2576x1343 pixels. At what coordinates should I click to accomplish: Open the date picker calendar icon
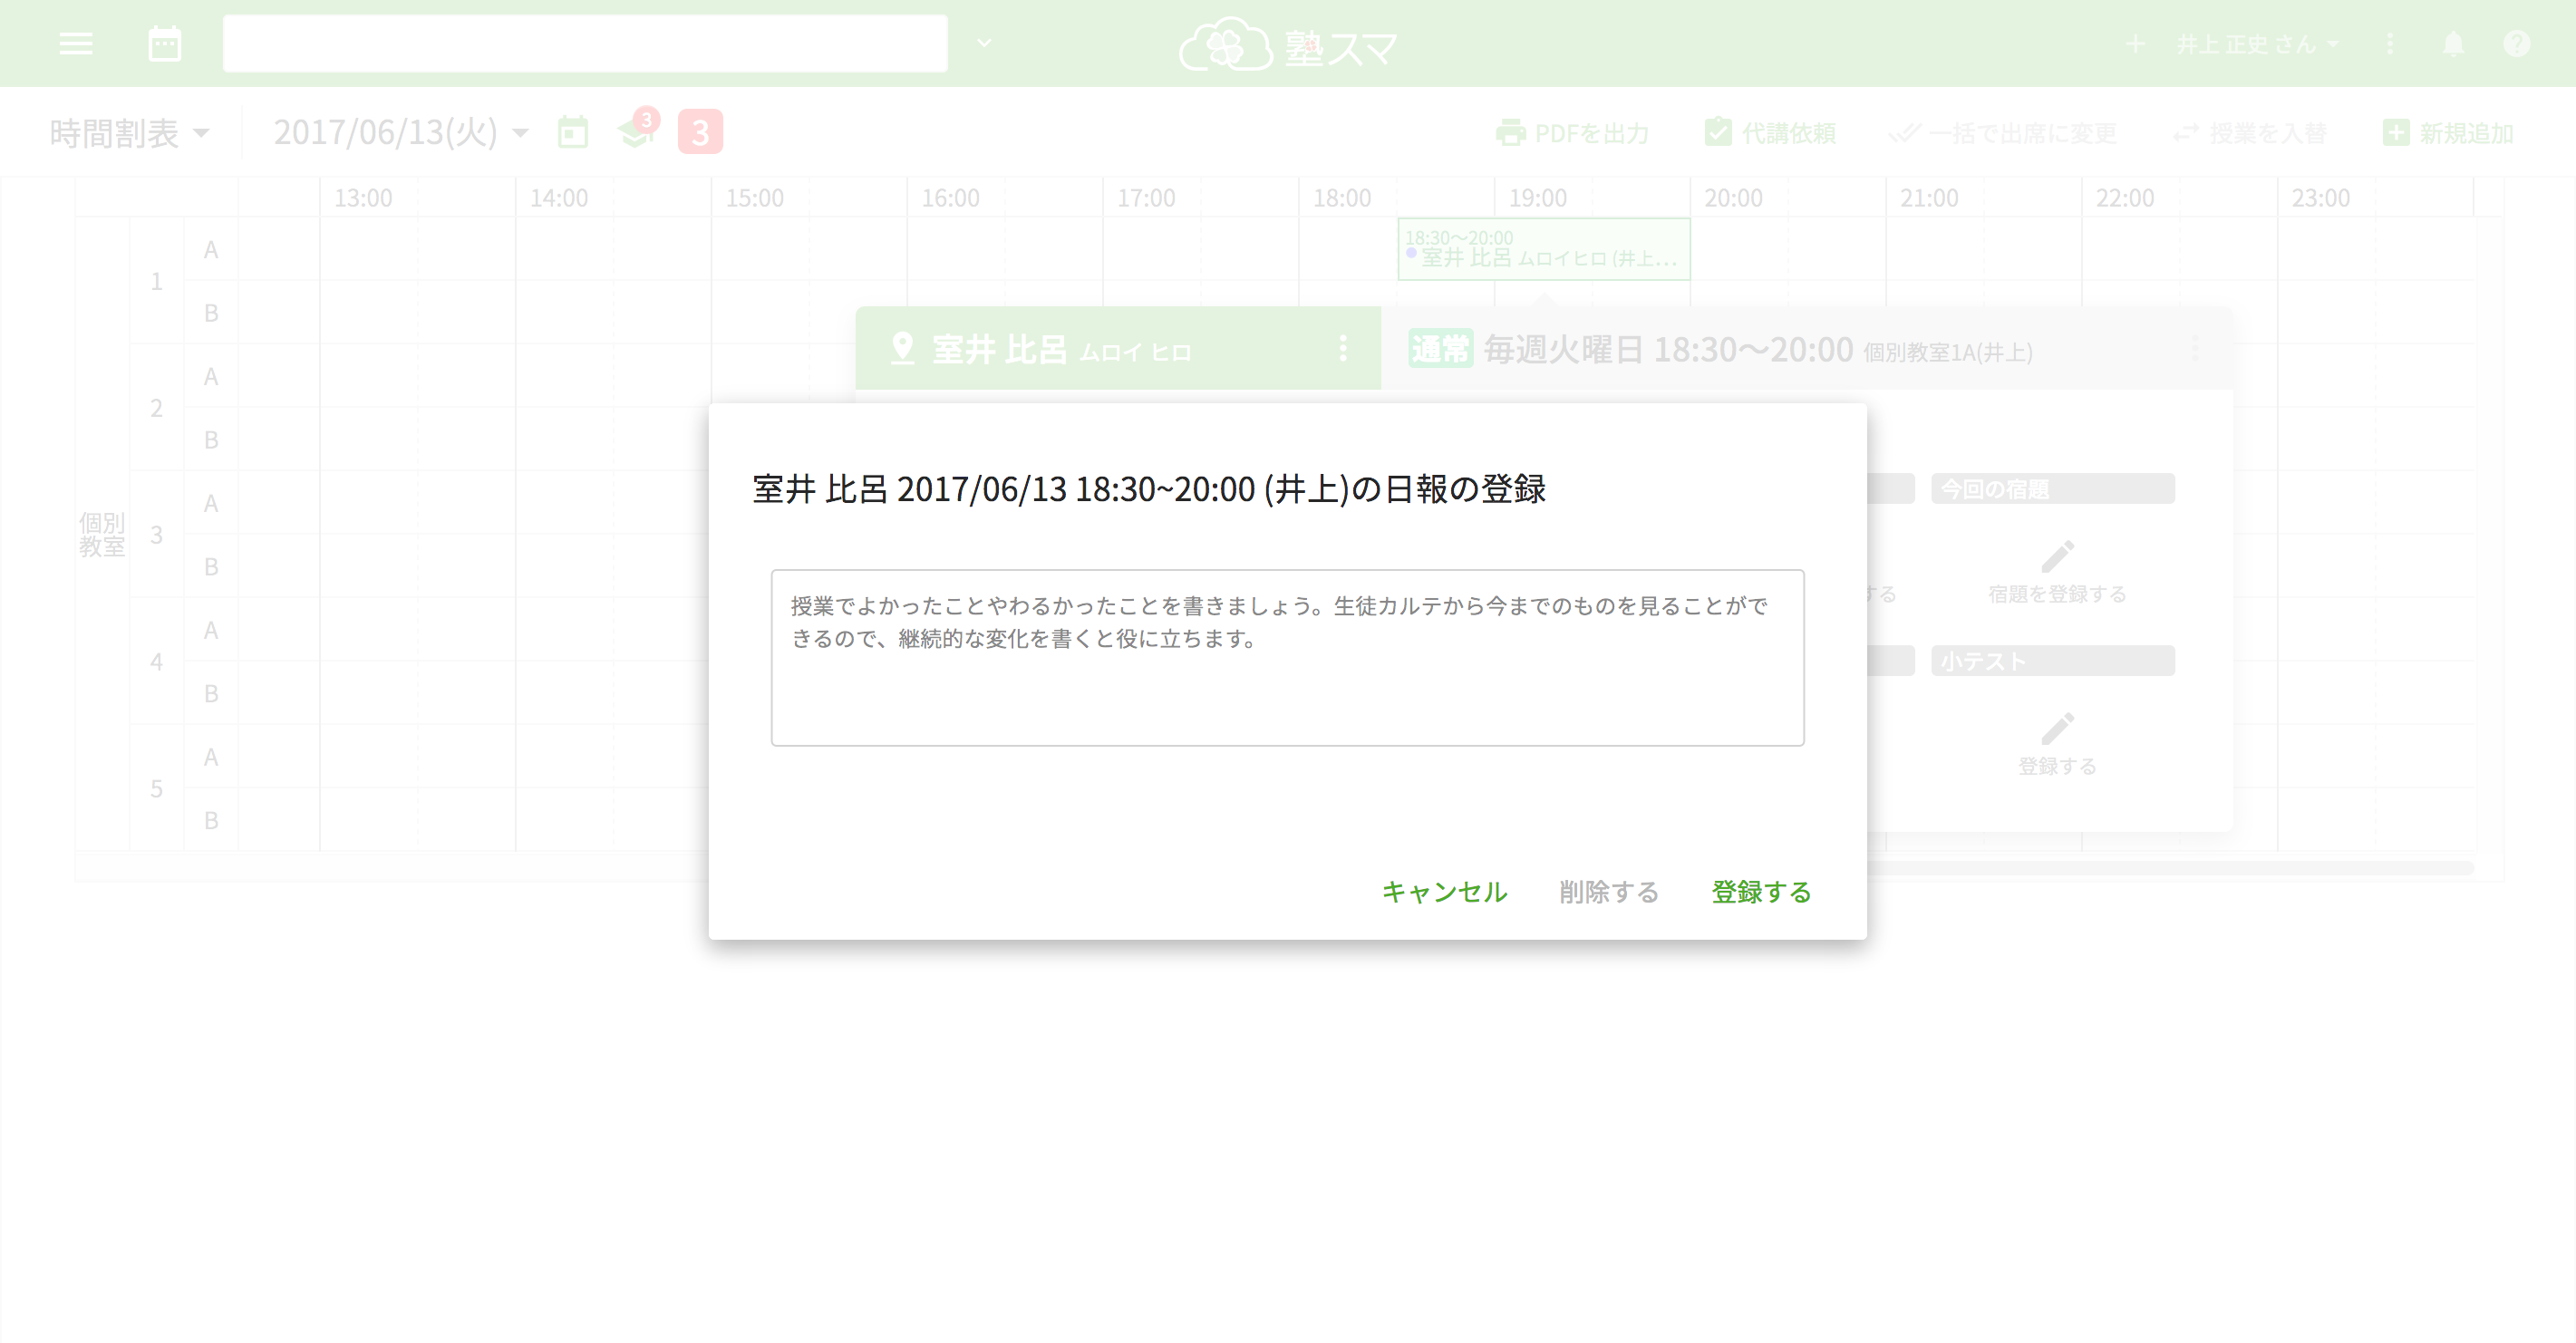(573, 131)
